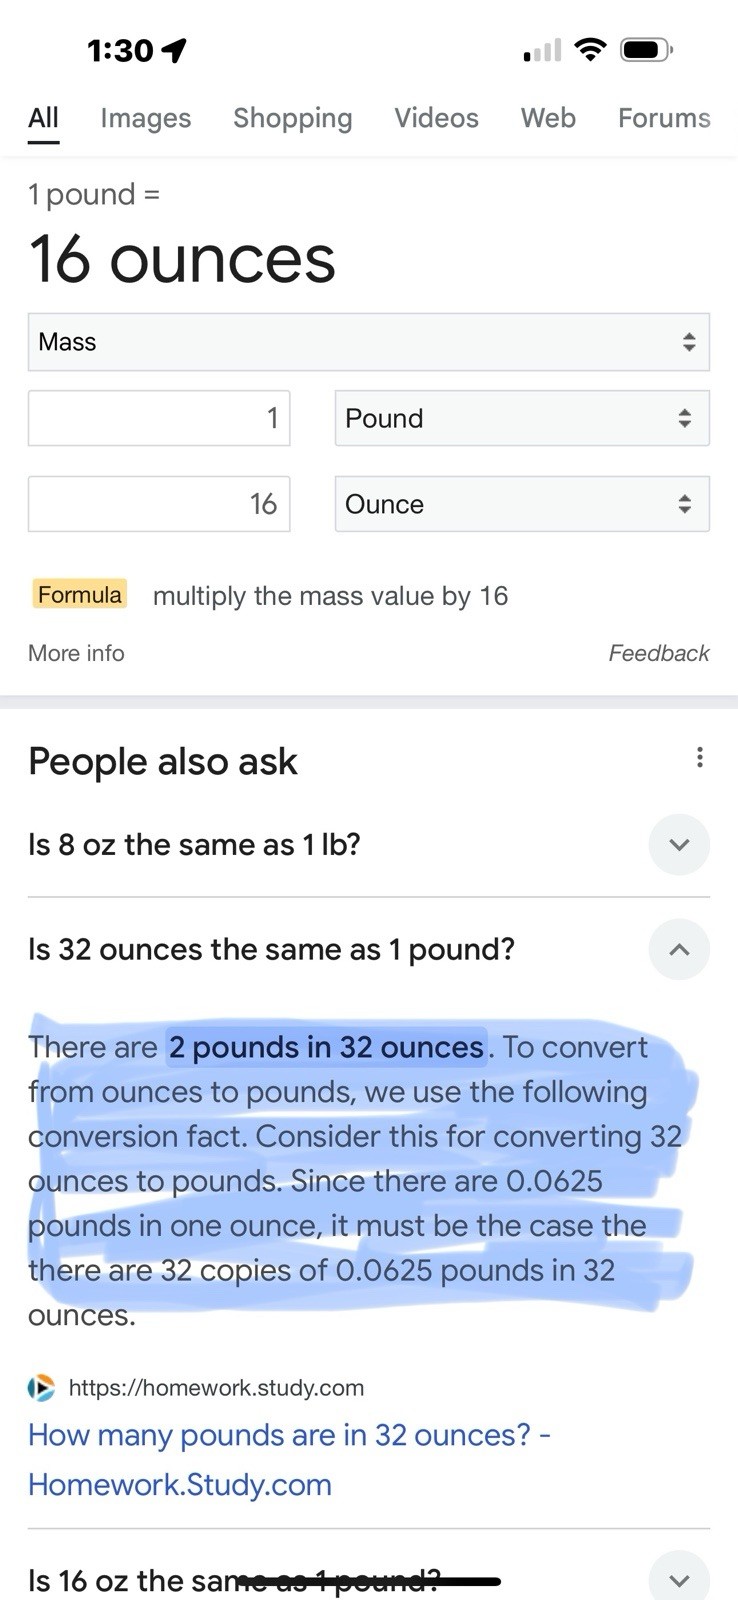Switch to the Shopping tab
The height and width of the screenshot is (1600, 738).
point(293,118)
